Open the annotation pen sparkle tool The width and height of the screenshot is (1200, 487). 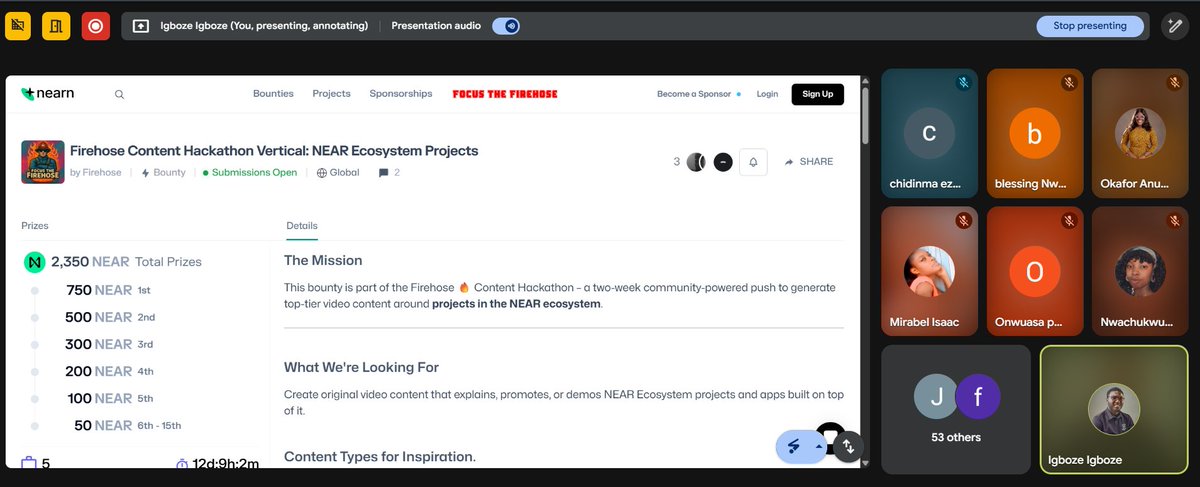(1175, 26)
